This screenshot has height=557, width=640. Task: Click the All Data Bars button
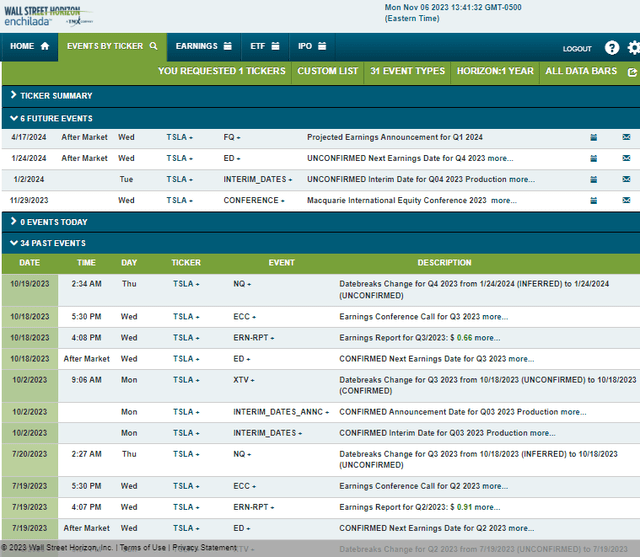581,71
